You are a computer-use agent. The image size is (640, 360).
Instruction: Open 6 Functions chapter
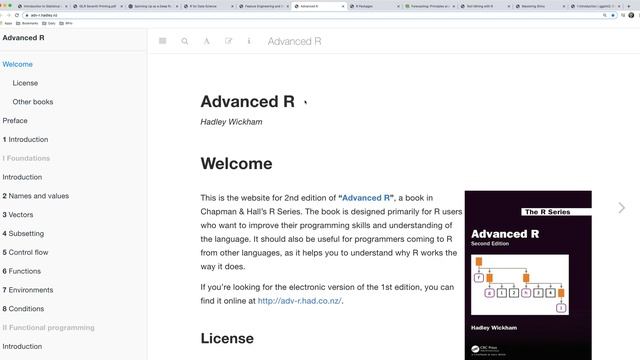coord(21,271)
